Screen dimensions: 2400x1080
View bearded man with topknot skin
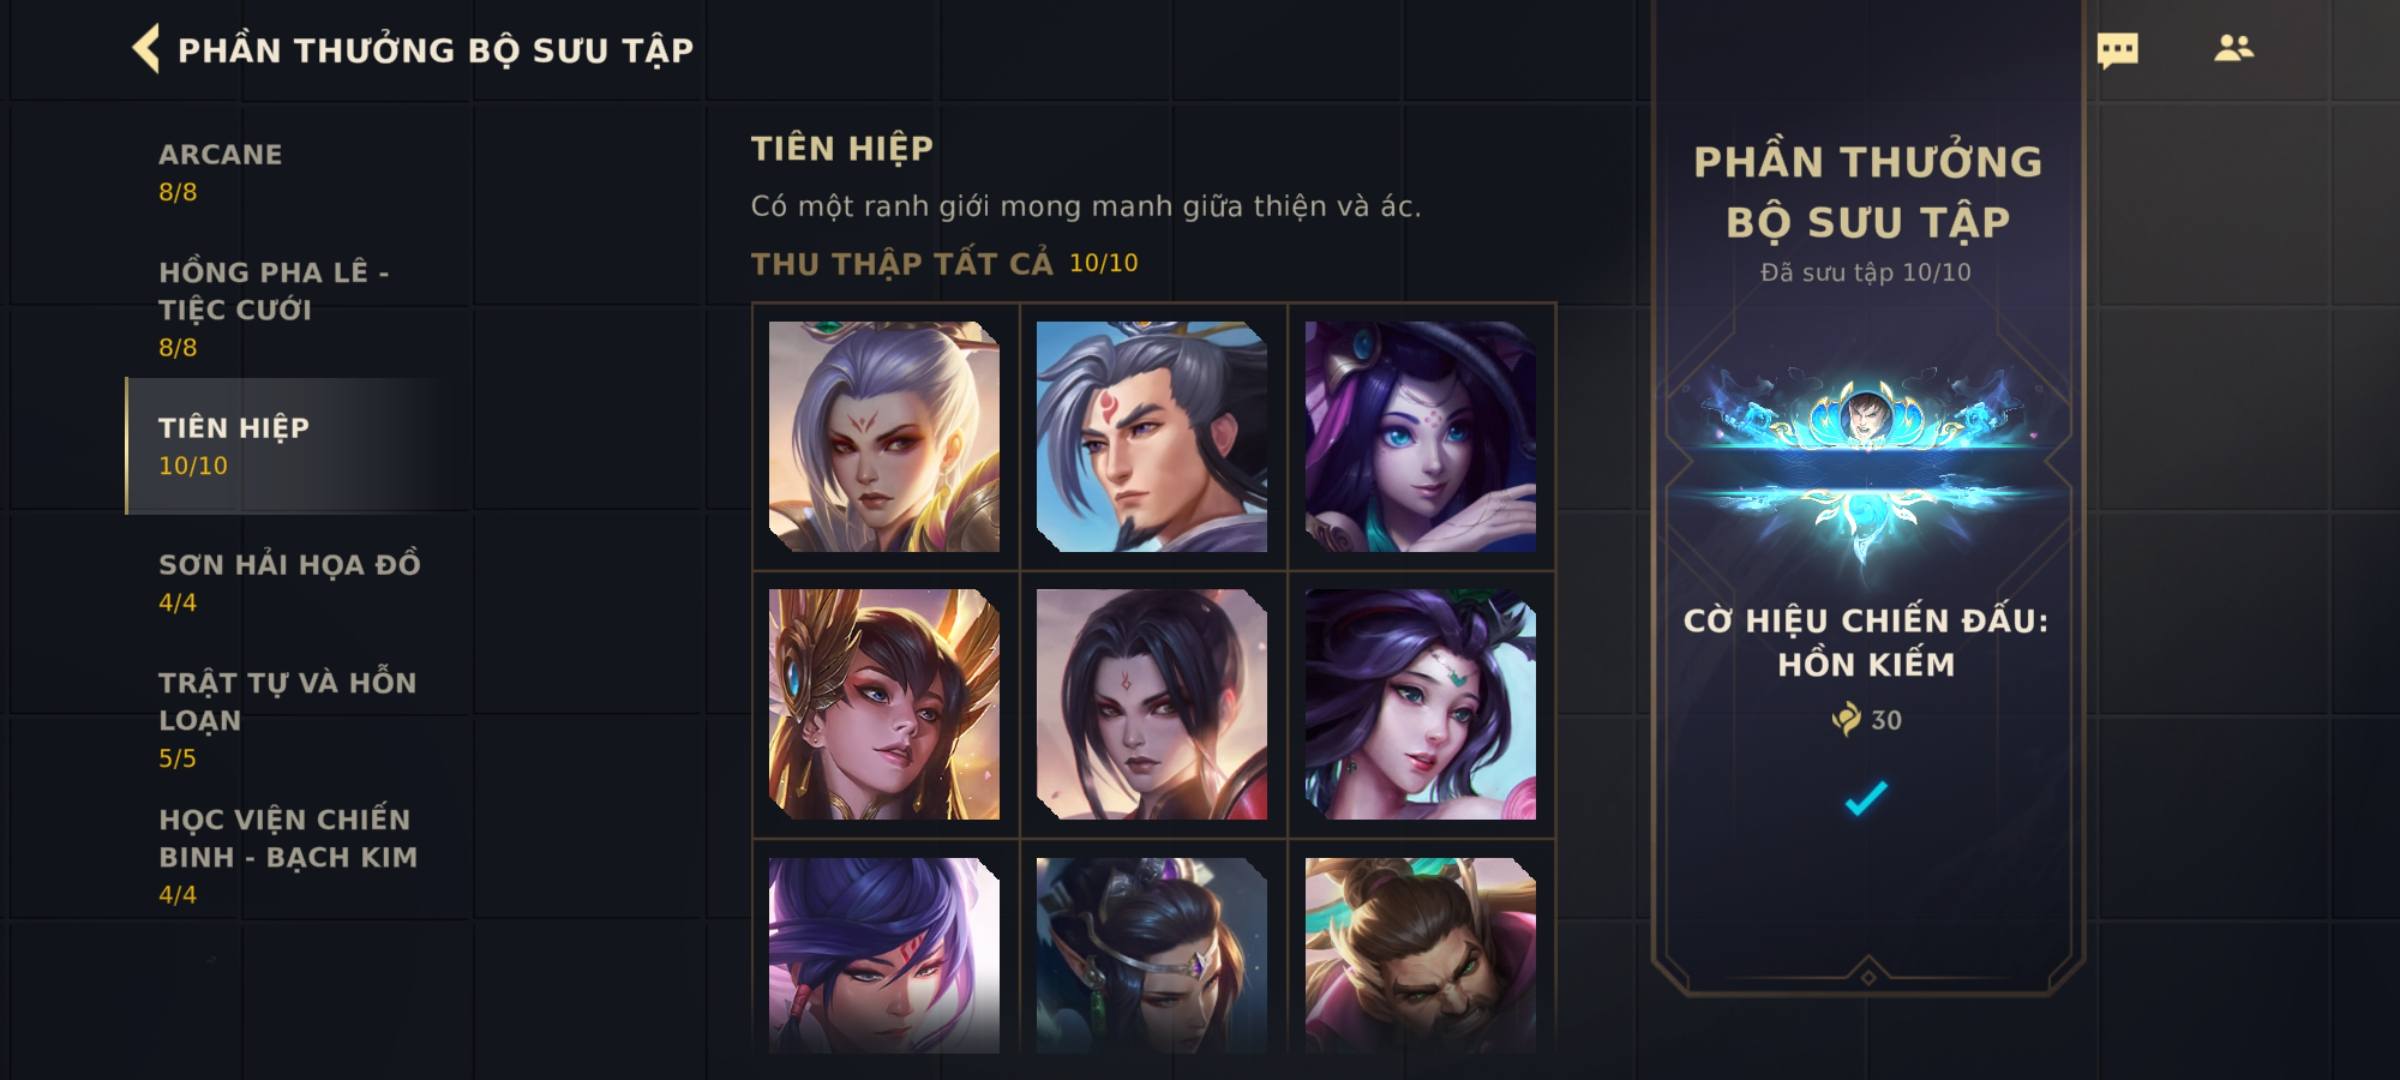click(1420, 955)
